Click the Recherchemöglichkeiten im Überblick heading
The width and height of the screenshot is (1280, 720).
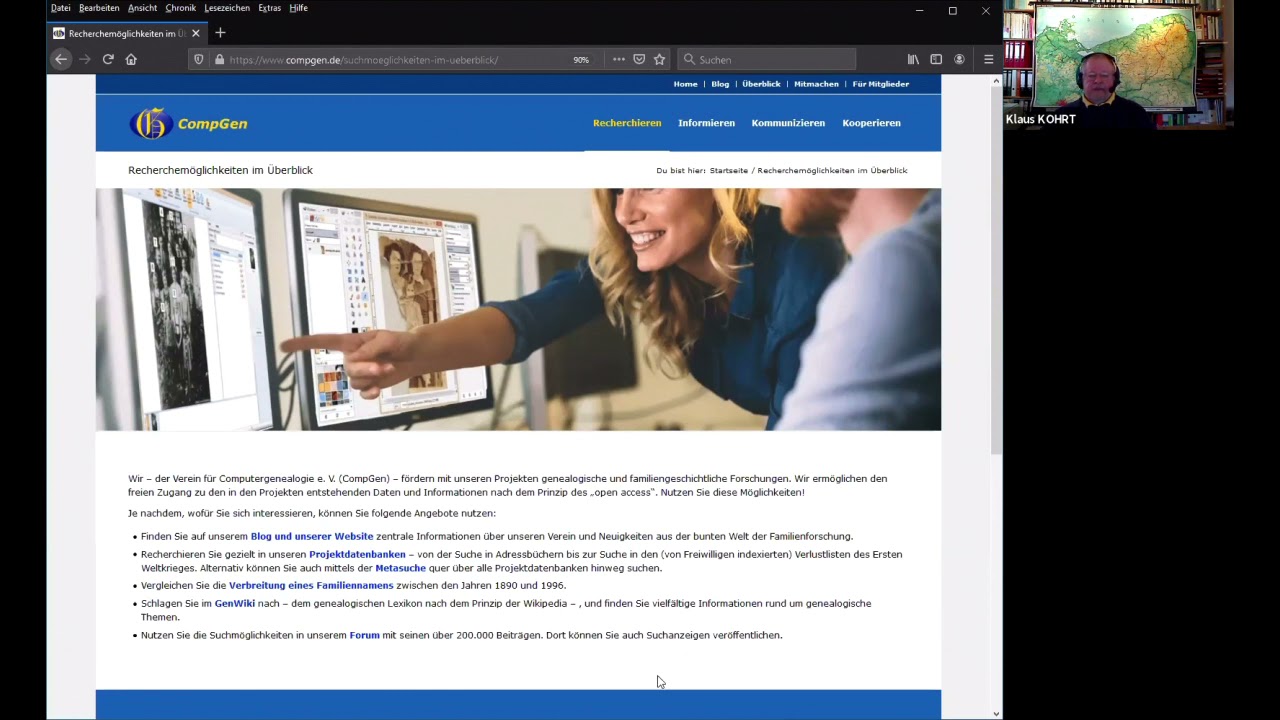[220, 171]
